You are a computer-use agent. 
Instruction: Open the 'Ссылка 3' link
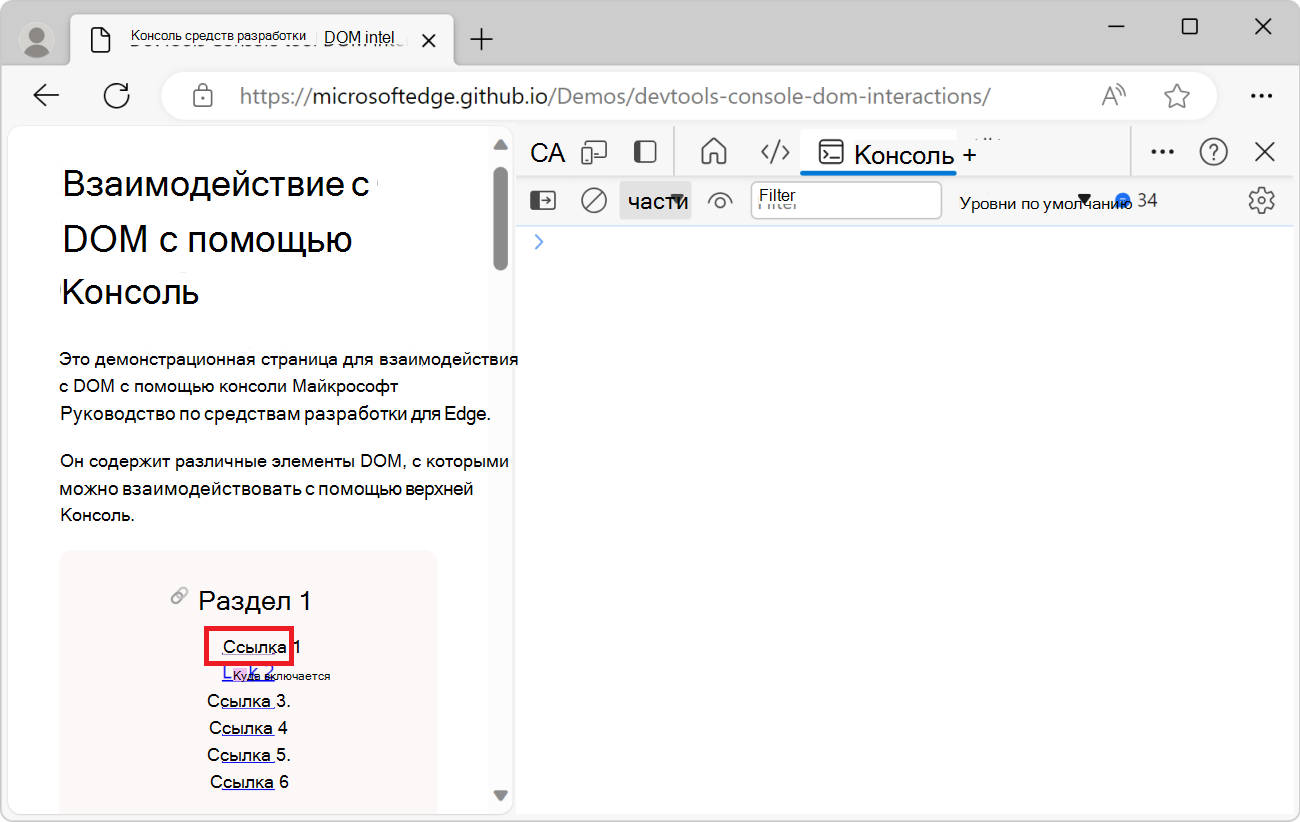(x=240, y=700)
